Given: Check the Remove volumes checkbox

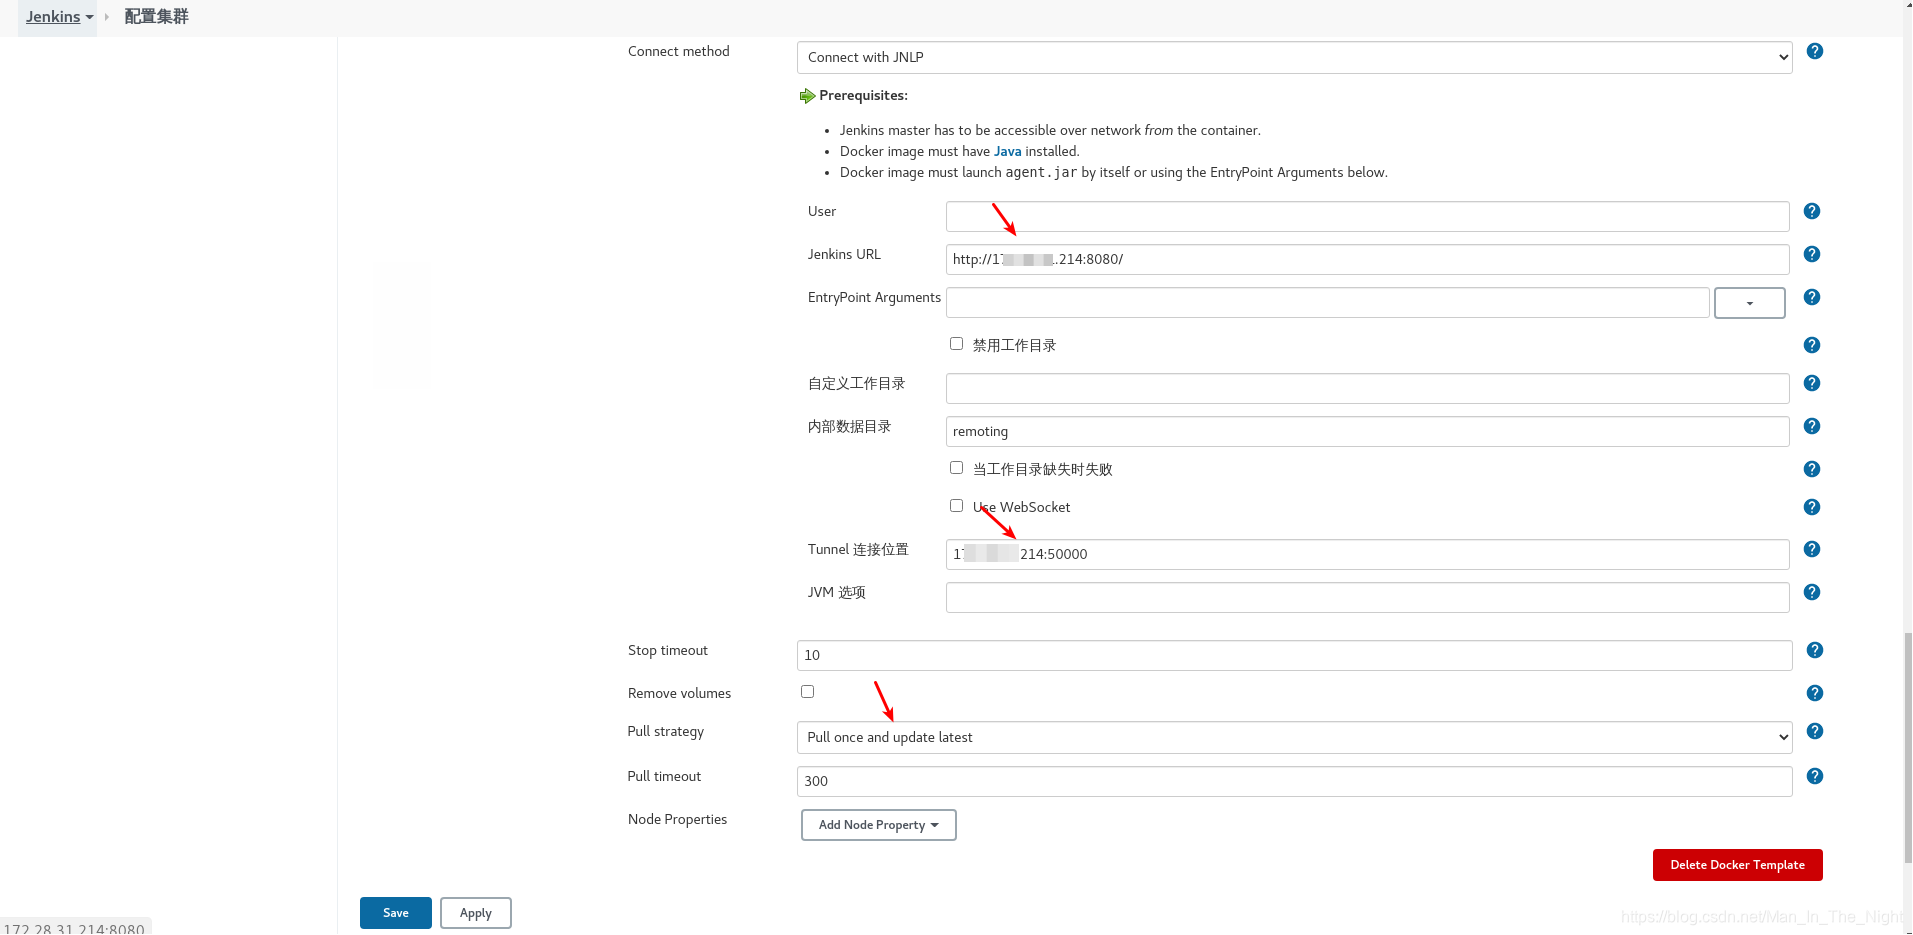Looking at the screenshot, I should pyautogui.click(x=807, y=692).
